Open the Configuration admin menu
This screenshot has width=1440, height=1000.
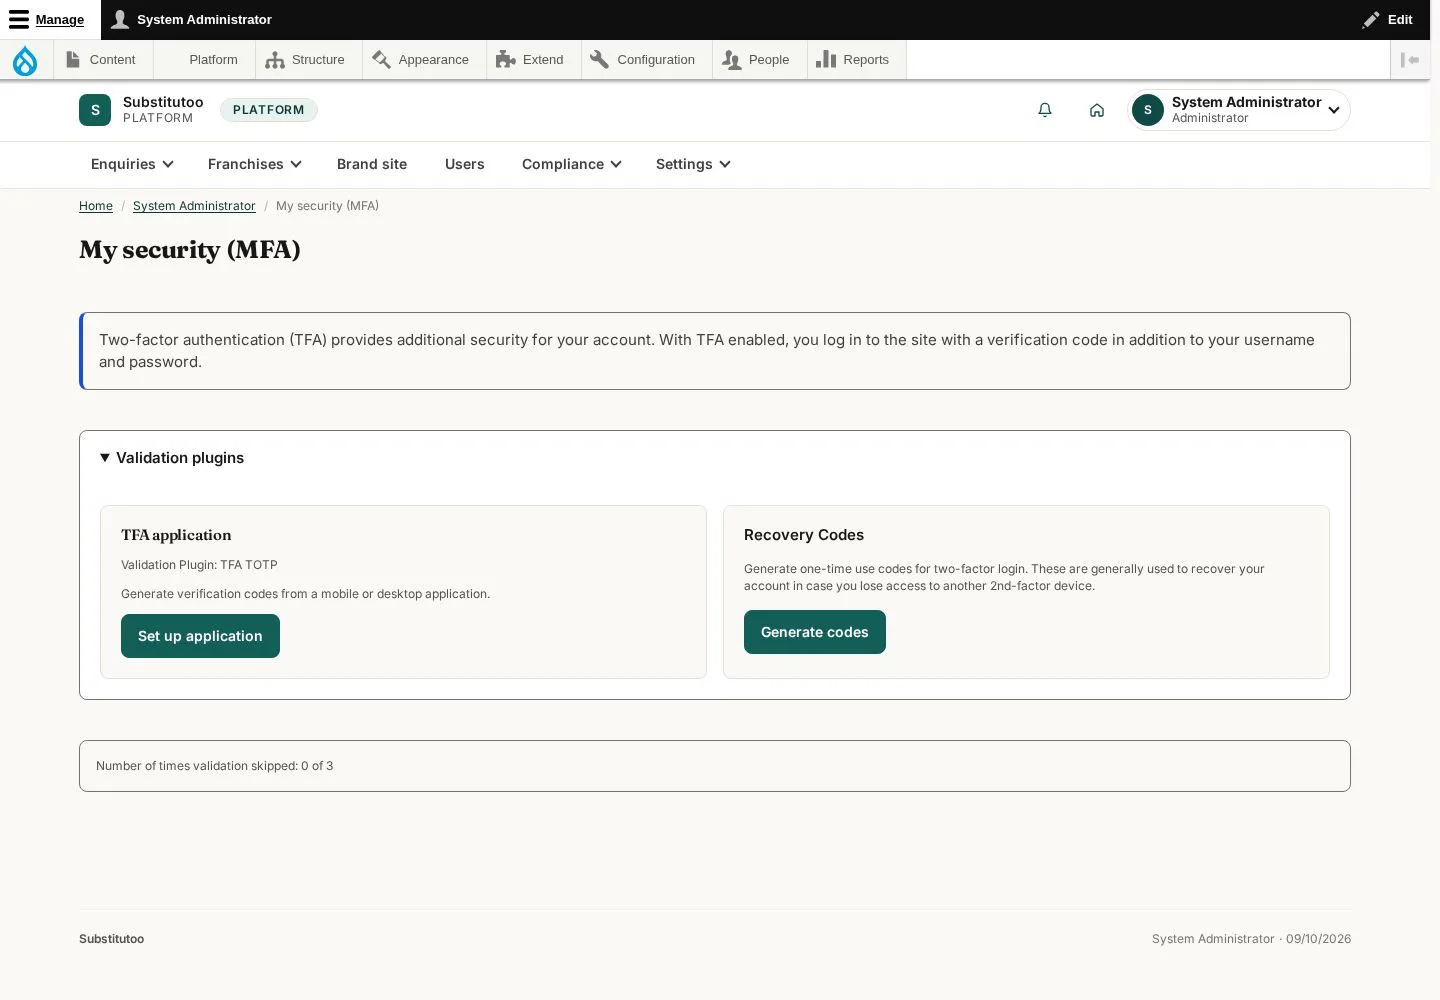point(645,60)
